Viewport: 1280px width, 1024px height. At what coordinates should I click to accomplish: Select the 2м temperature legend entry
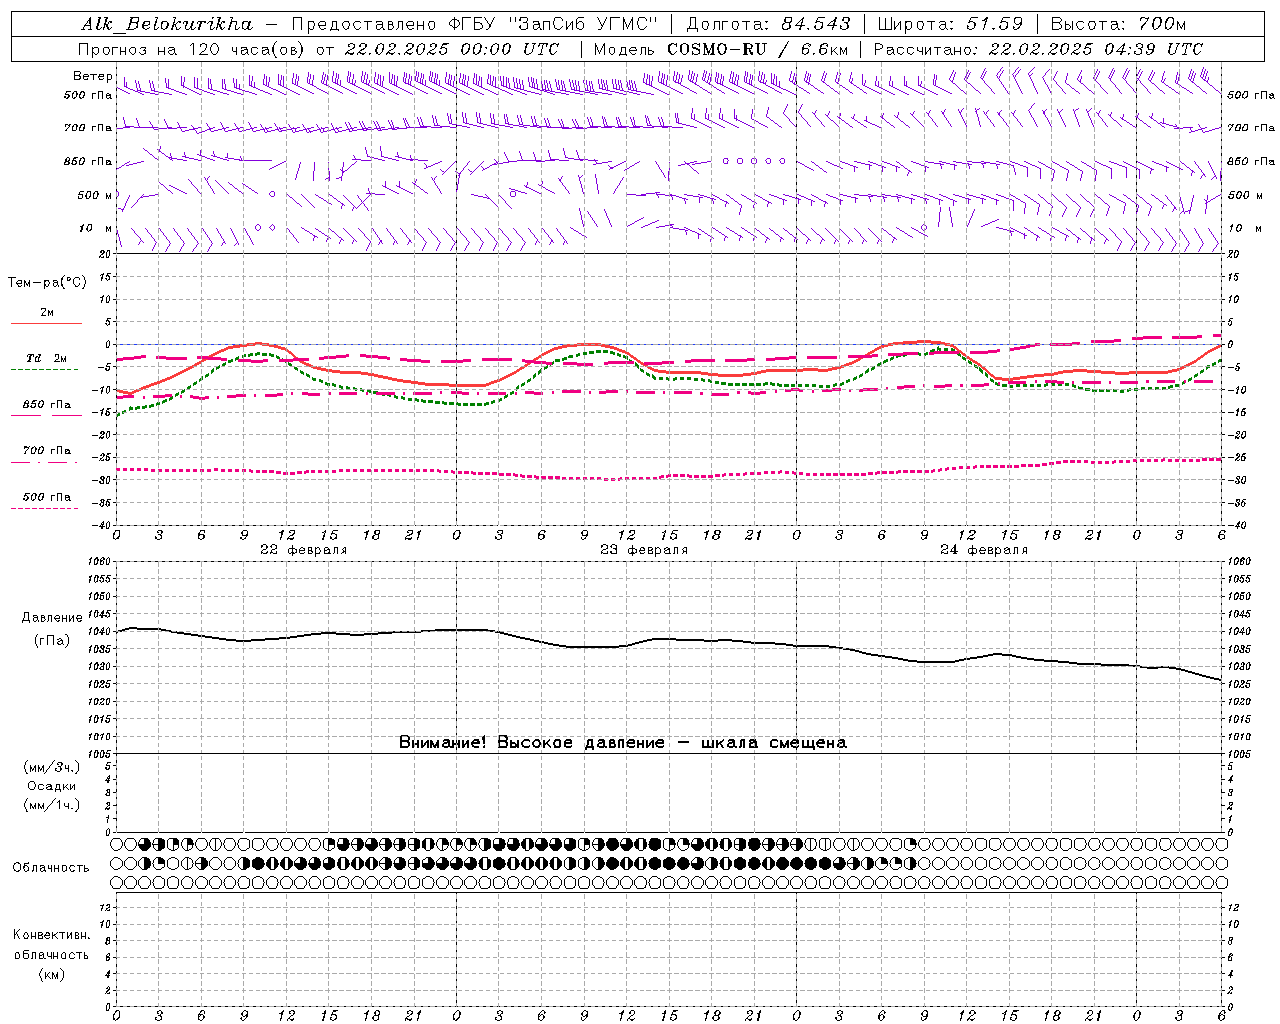click(x=47, y=313)
